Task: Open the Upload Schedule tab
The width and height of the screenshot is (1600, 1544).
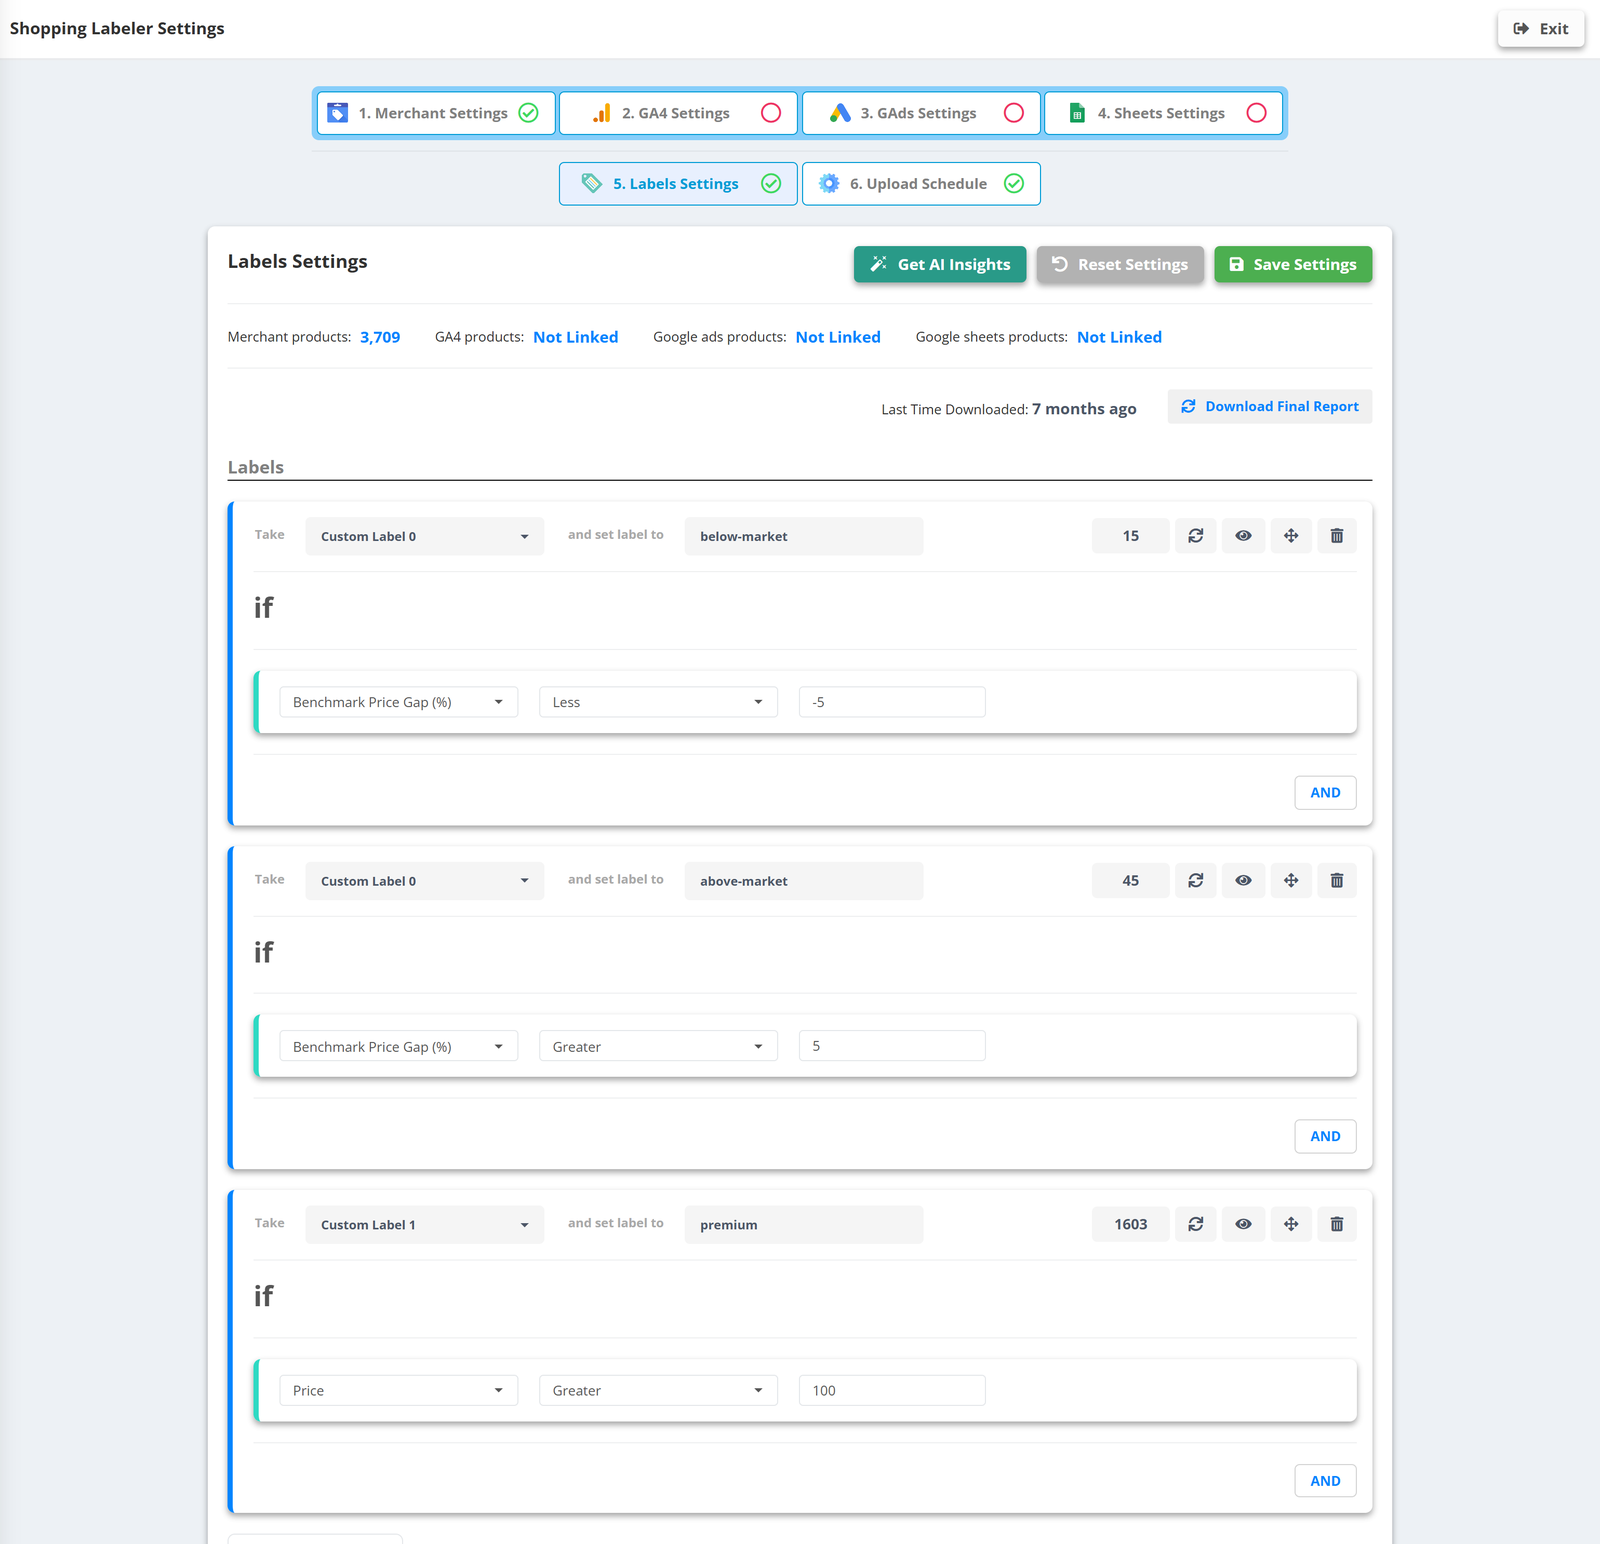Action: [x=921, y=184]
